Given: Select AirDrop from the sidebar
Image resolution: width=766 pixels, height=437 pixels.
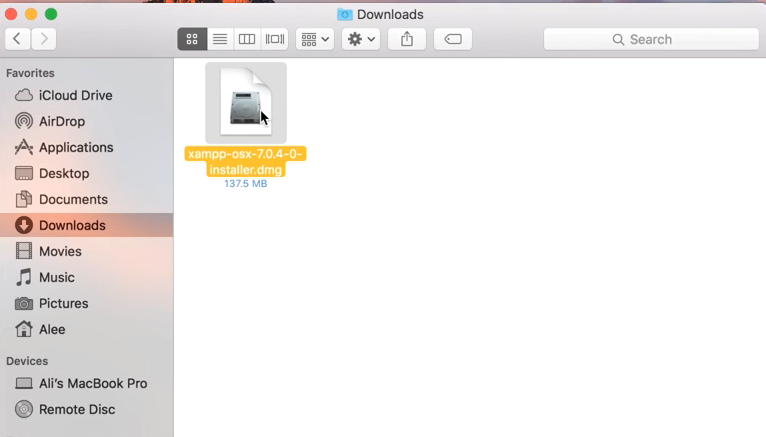Looking at the screenshot, I should pos(61,121).
